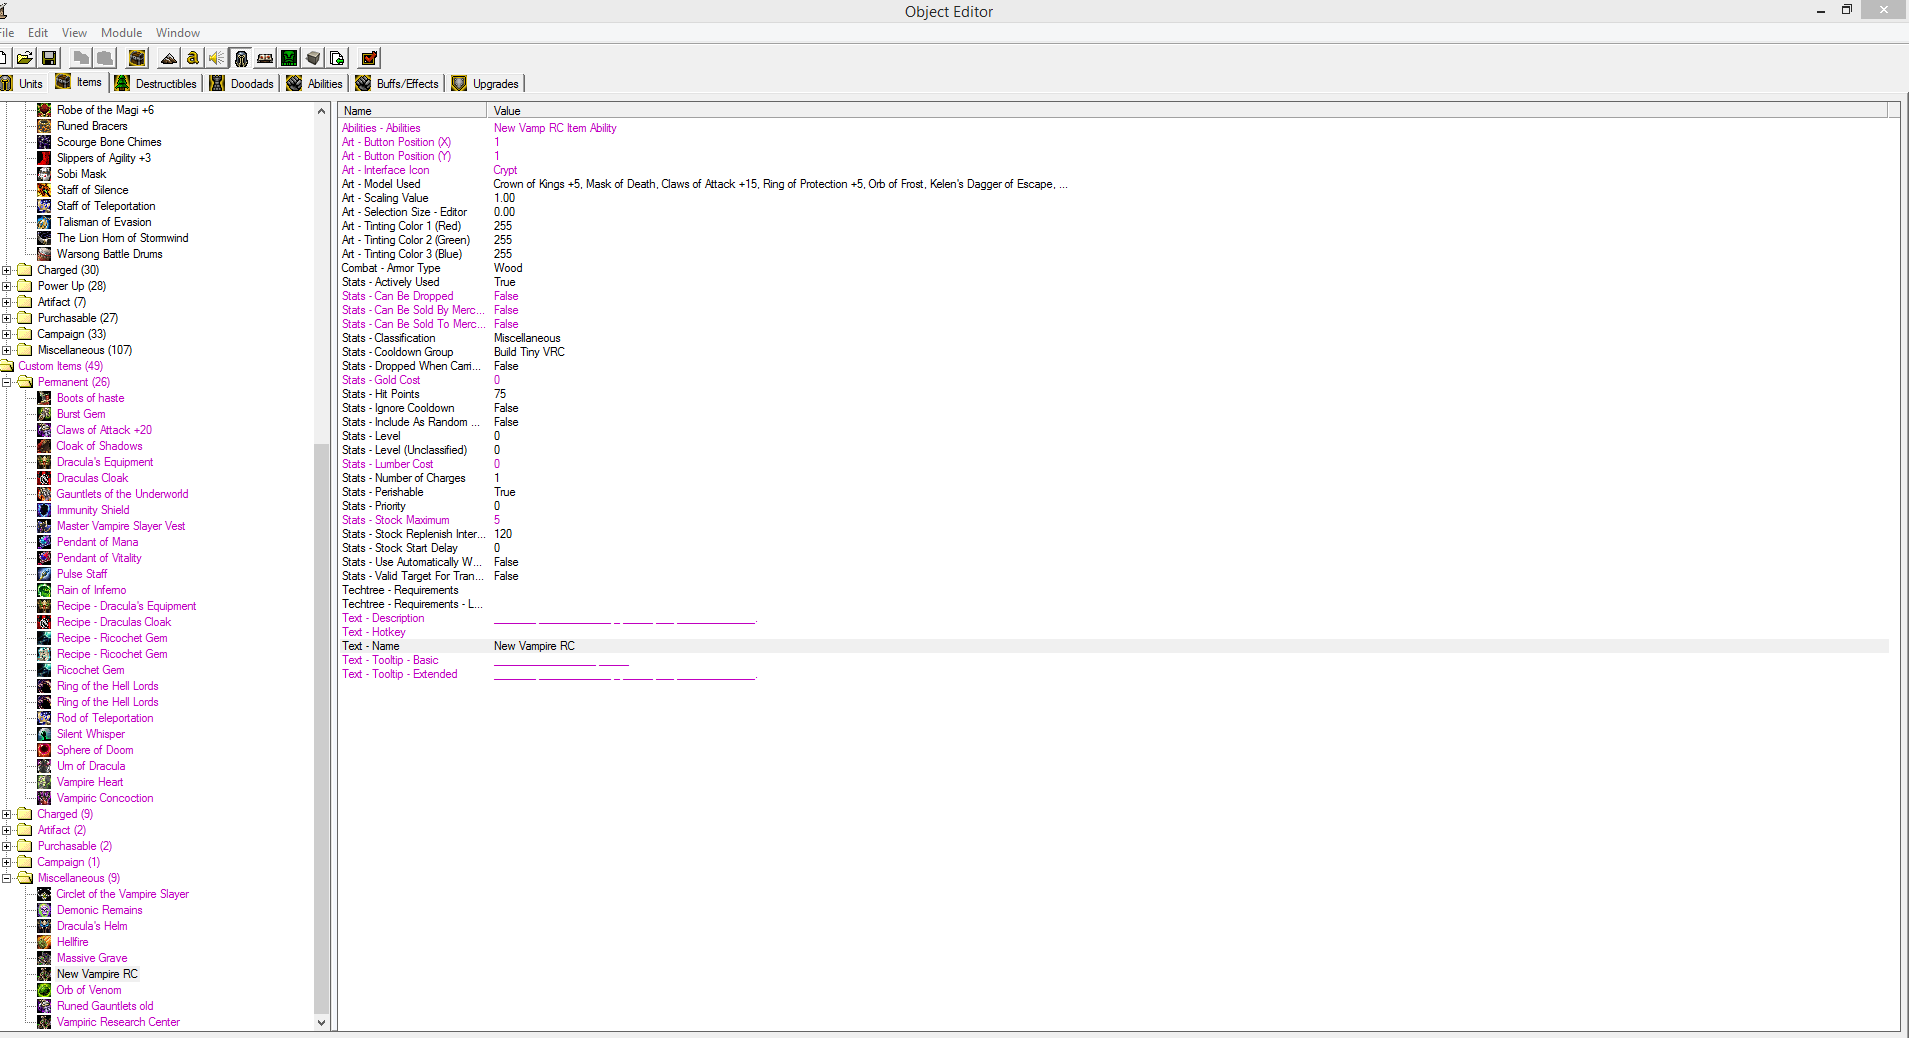Click the greyed-out Paste toolbar icon
Image resolution: width=1909 pixels, height=1038 pixels.
pos(104,58)
